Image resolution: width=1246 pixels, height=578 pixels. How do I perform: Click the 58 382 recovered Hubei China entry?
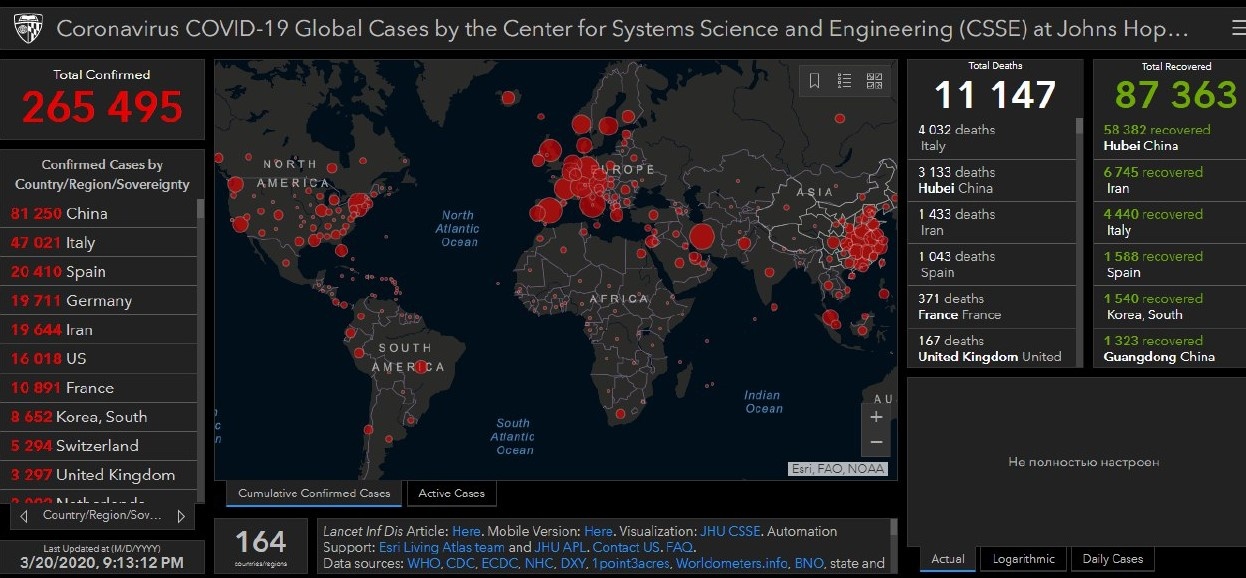point(1168,138)
